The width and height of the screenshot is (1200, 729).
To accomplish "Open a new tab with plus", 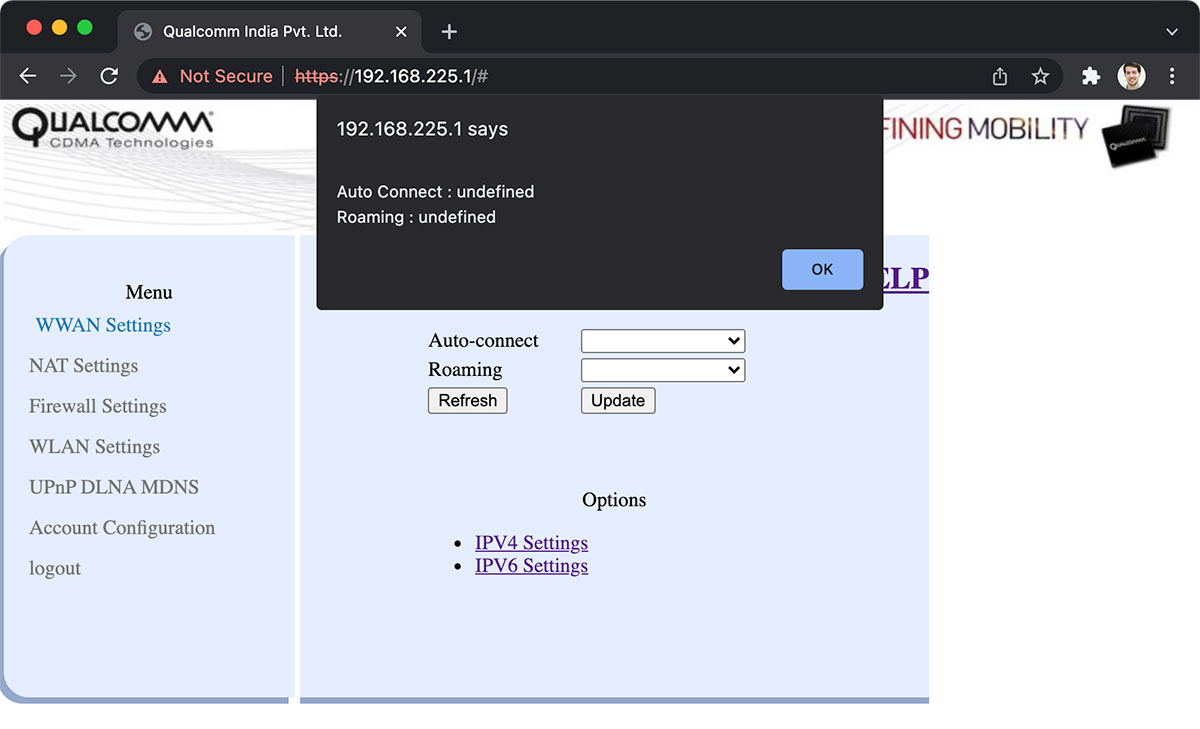I will (449, 32).
